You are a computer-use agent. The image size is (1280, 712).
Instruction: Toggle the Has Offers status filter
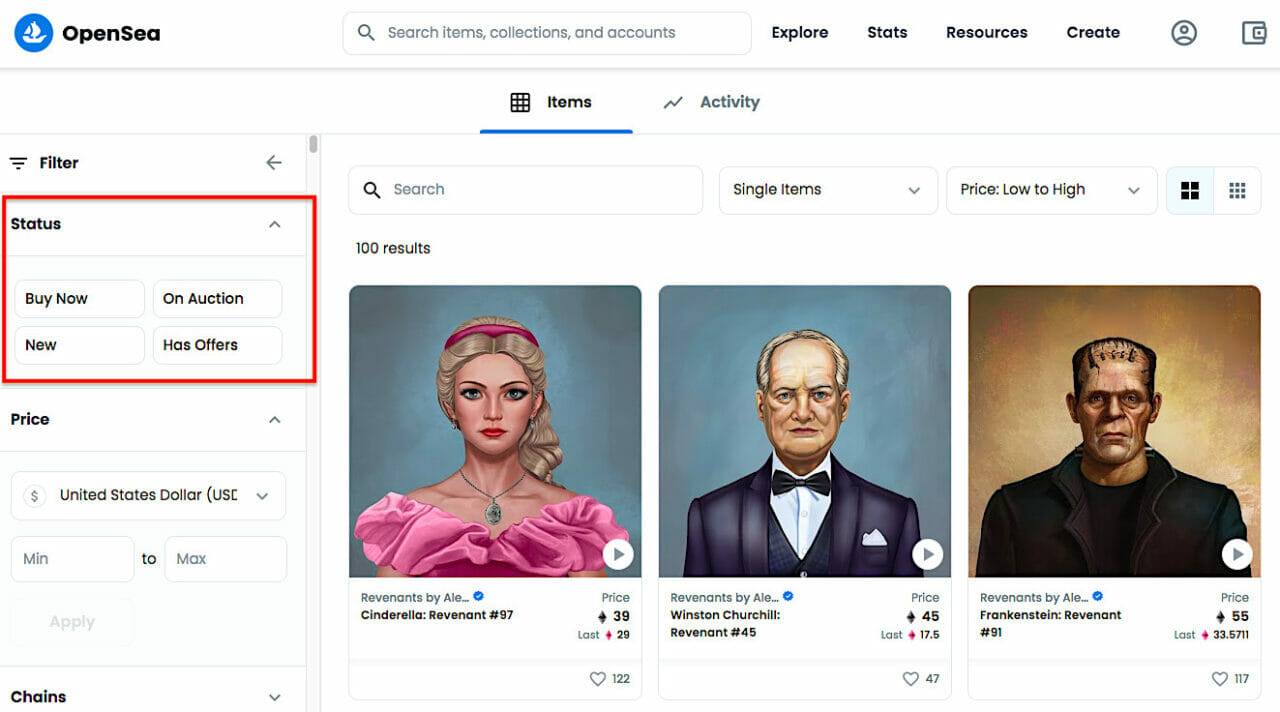click(x=217, y=345)
